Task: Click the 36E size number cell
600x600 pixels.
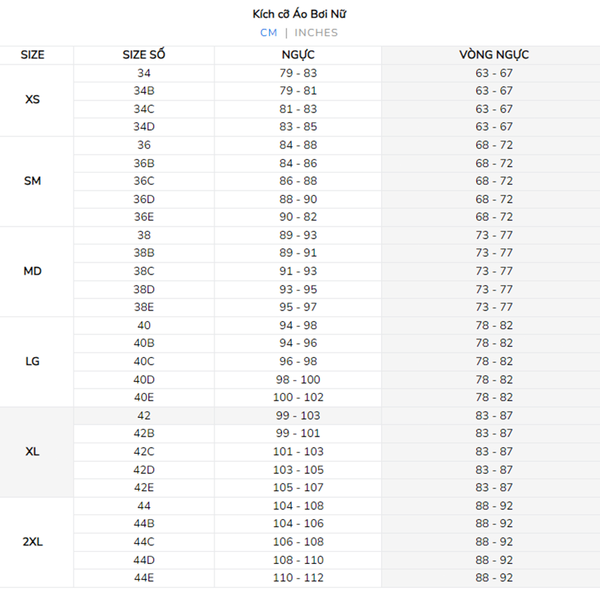Action: pos(144,217)
